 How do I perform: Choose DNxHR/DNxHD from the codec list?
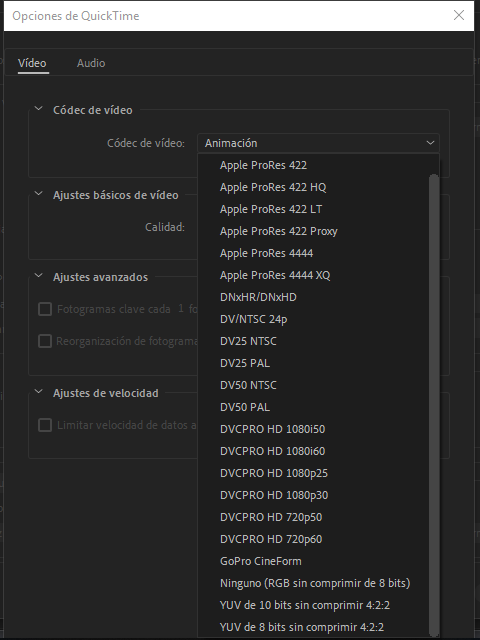[x=313, y=298]
